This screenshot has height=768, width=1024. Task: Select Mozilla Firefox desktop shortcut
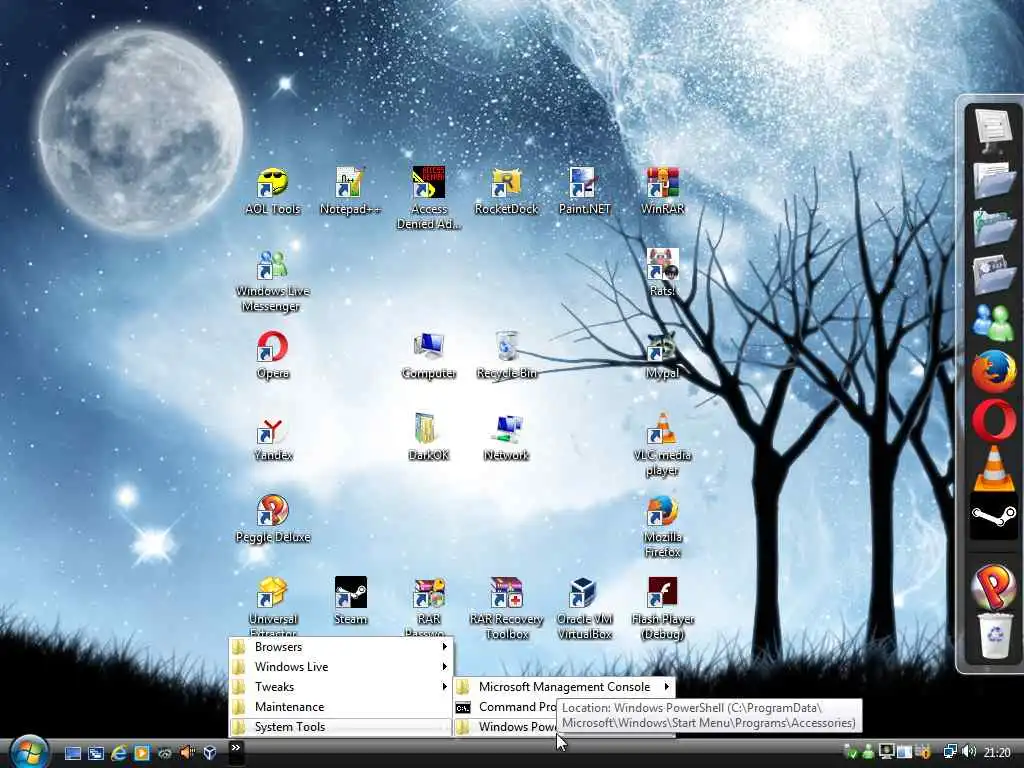point(662,527)
